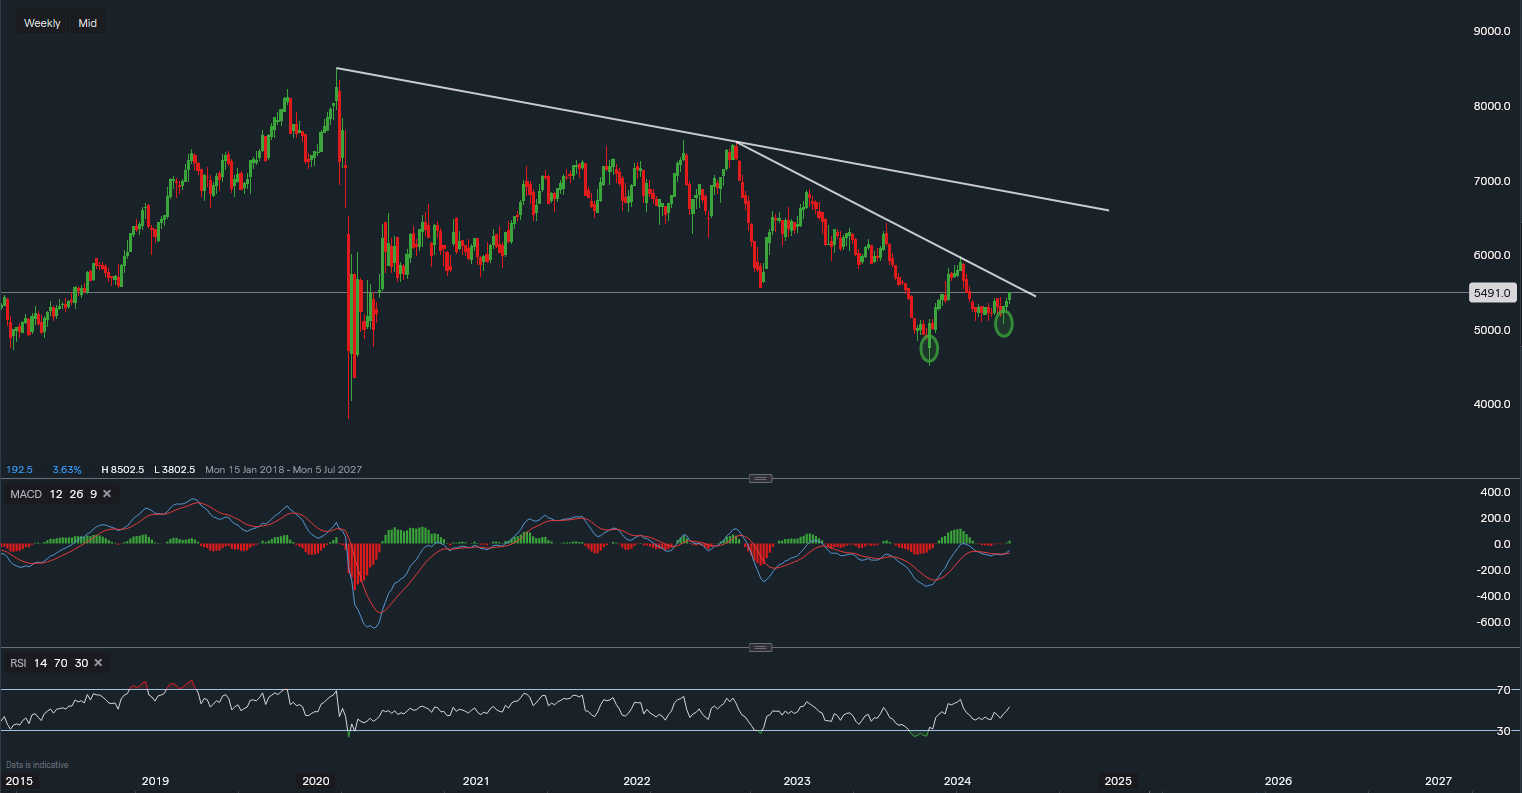Click the MACD period value 12
This screenshot has width=1522, height=793.
(56, 494)
